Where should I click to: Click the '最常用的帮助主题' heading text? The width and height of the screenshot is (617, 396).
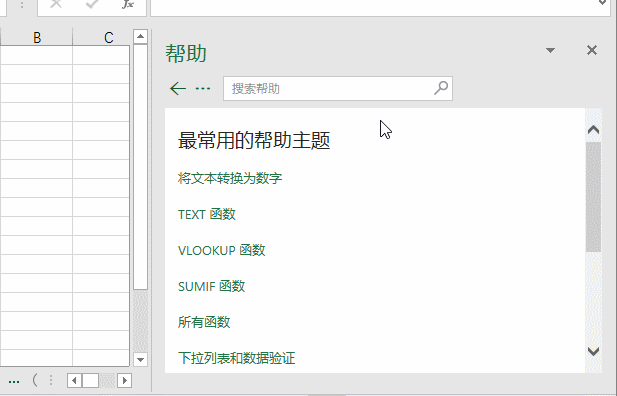pyautogui.click(x=254, y=140)
